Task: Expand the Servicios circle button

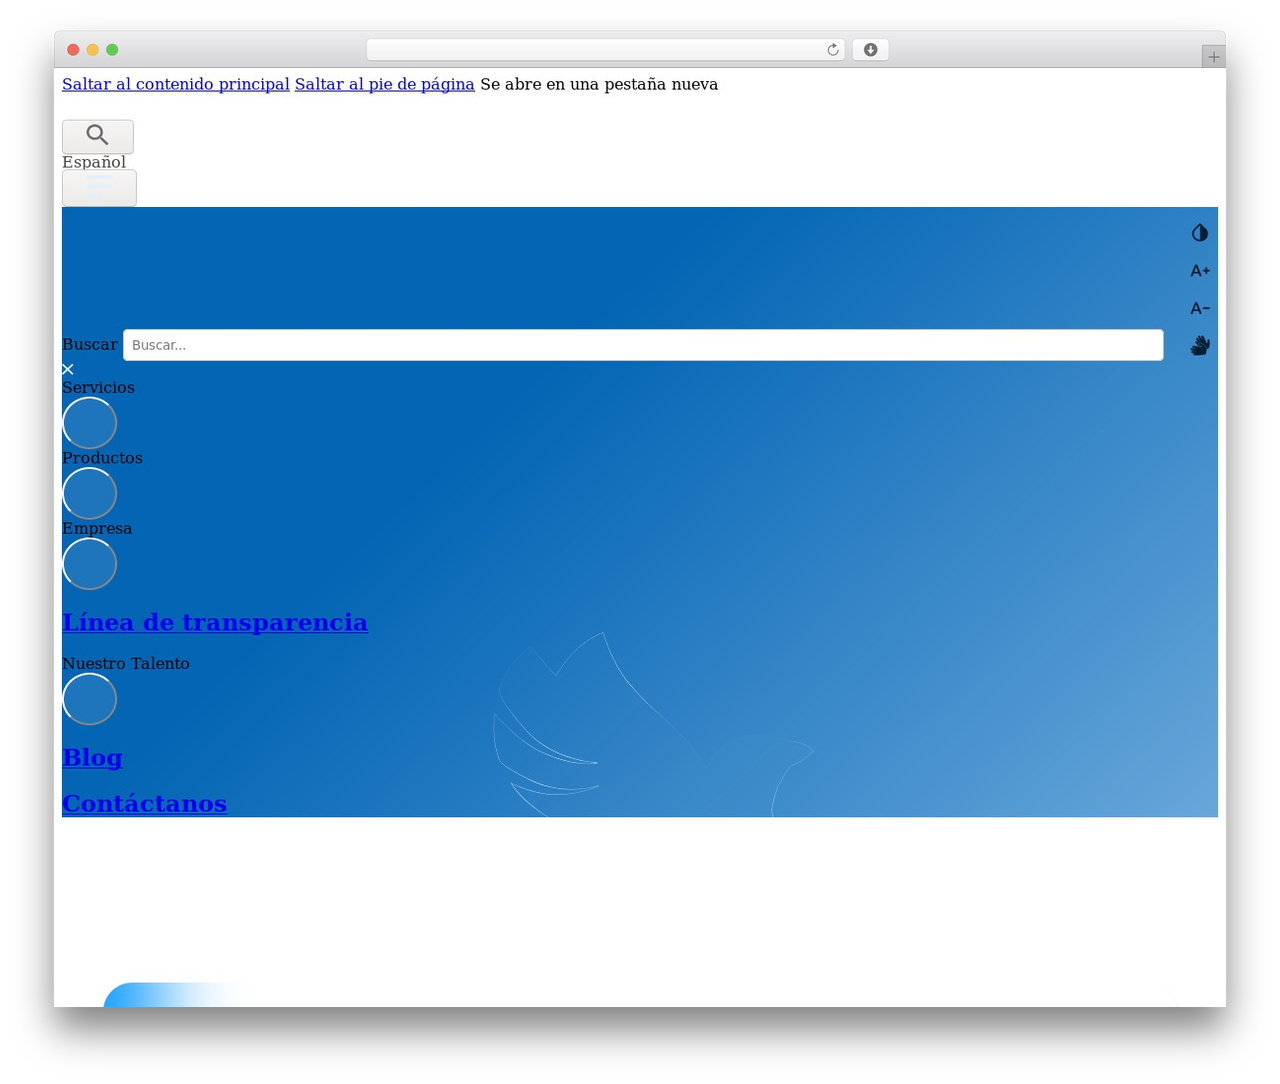Action: 90,423
